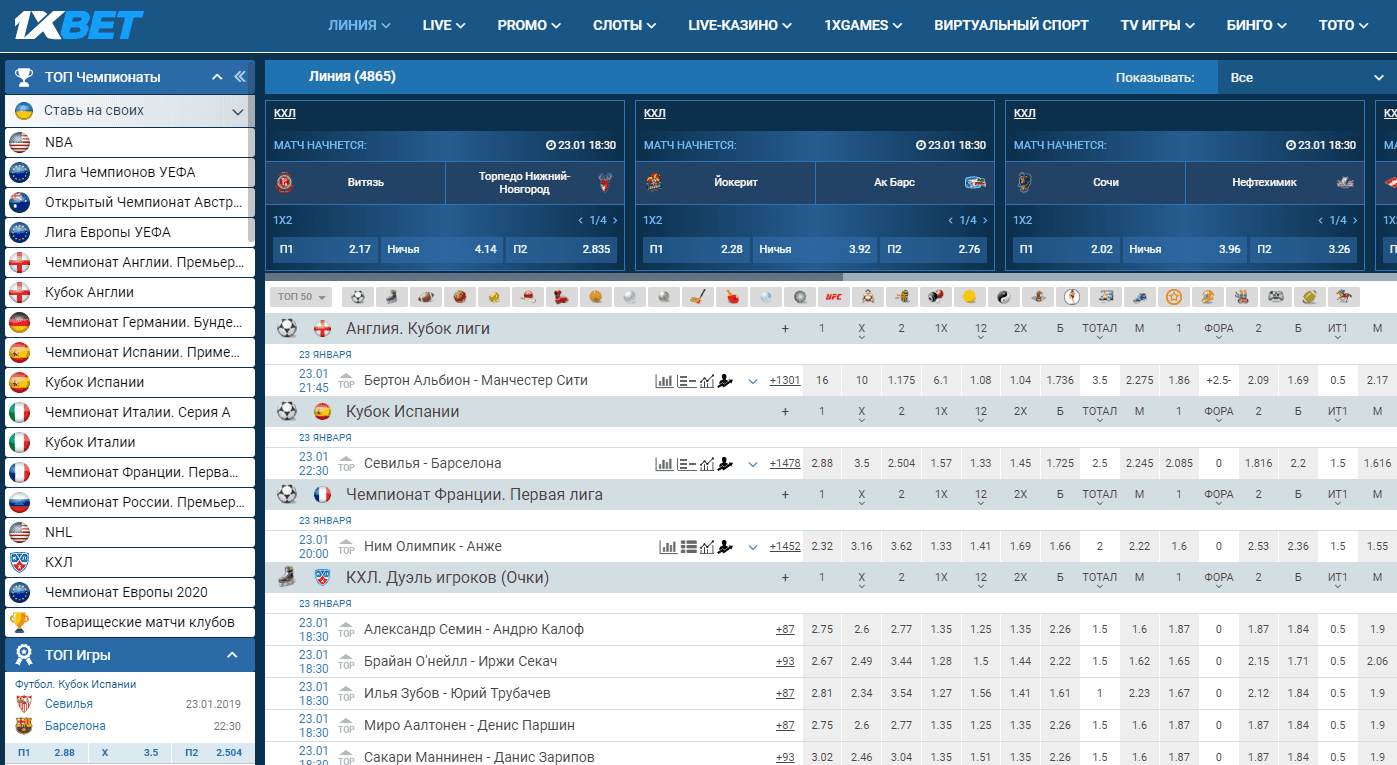Open the ЛИНИЯ menu
This screenshot has width=1397, height=765.
coord(359,25)
